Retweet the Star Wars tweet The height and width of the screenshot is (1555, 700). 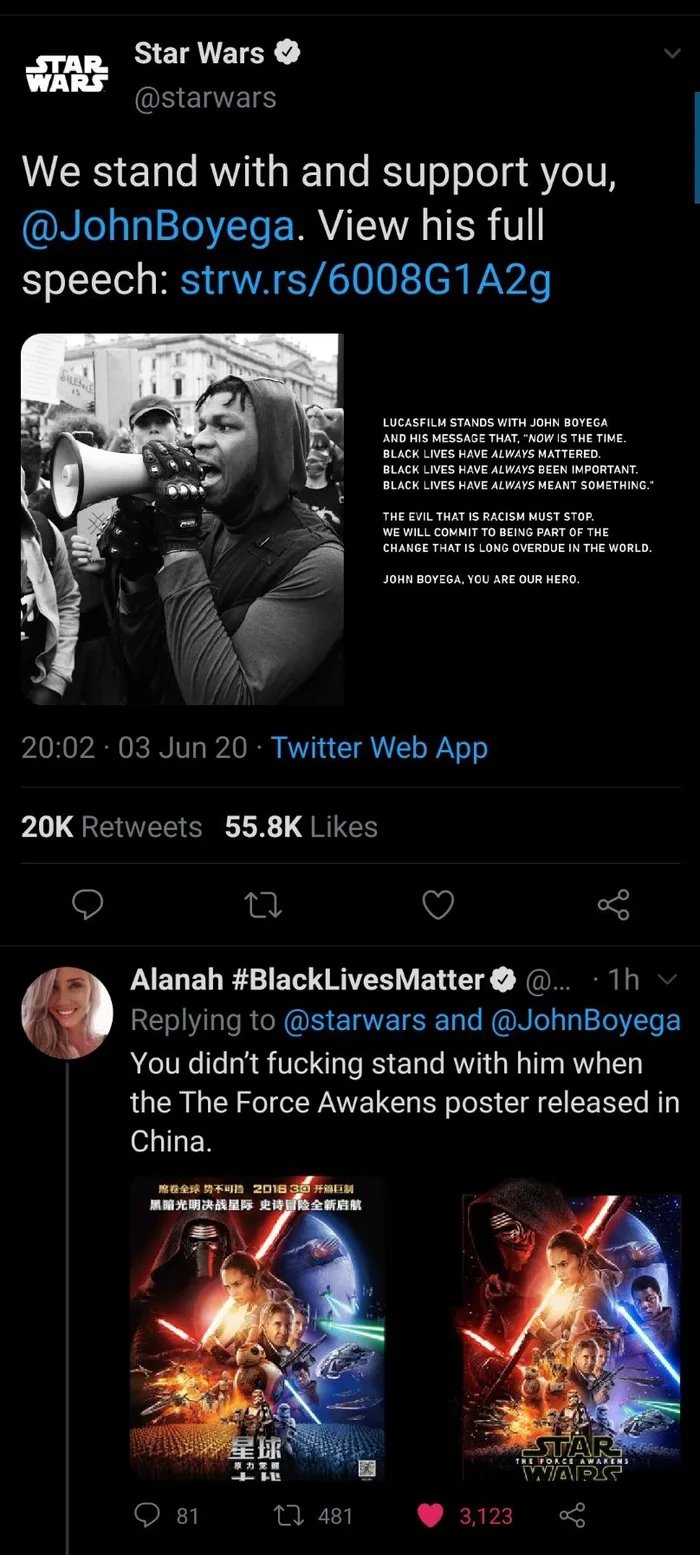(264, 905)
